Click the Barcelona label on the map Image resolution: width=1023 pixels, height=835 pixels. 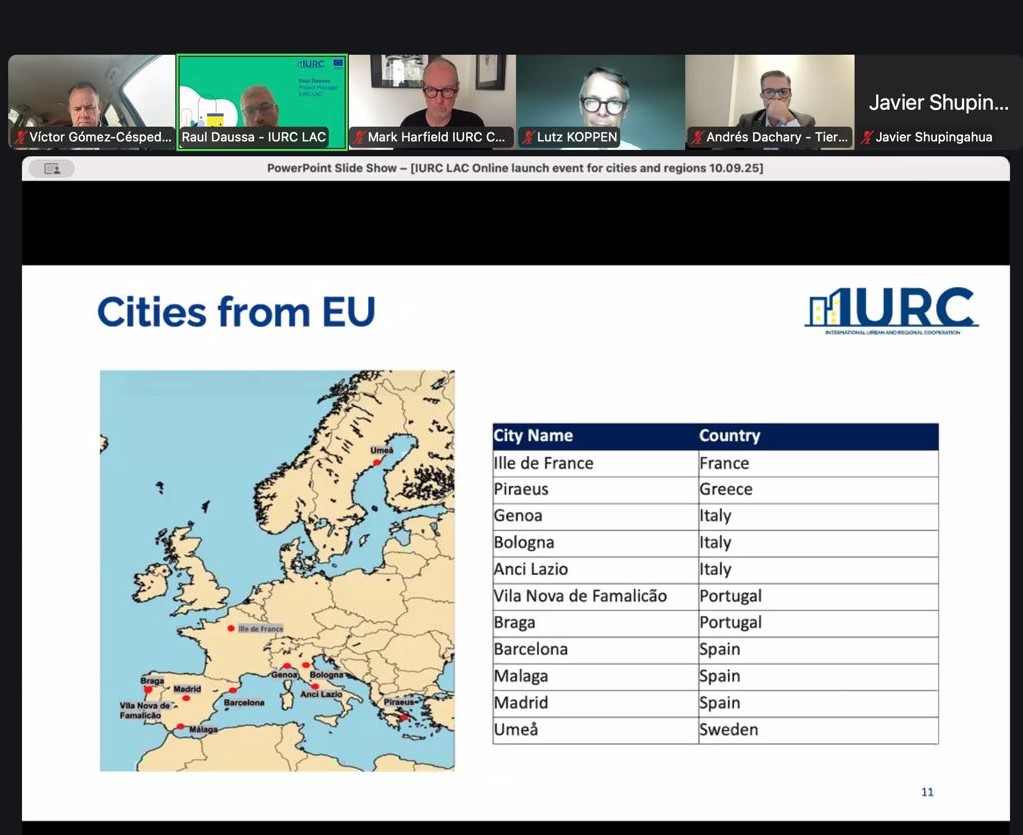(244, 703)
